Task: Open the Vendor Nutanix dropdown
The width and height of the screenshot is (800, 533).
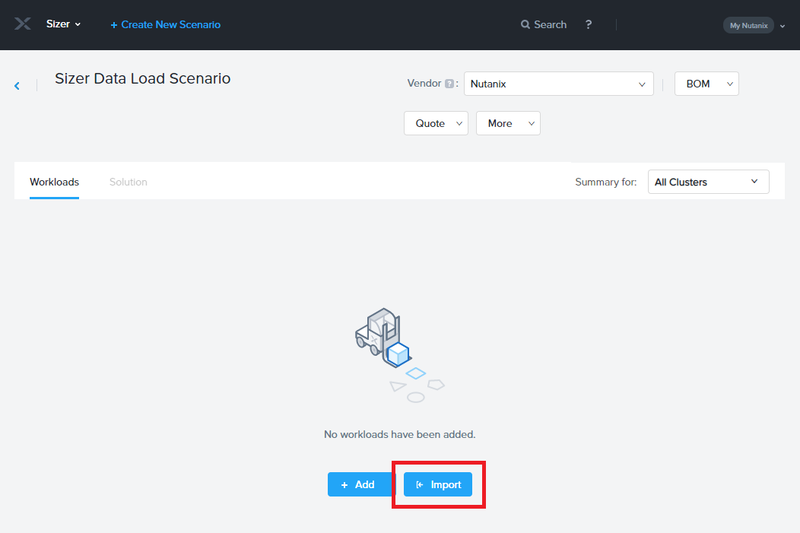Action: pyautogui.click(x=558, y=84)
